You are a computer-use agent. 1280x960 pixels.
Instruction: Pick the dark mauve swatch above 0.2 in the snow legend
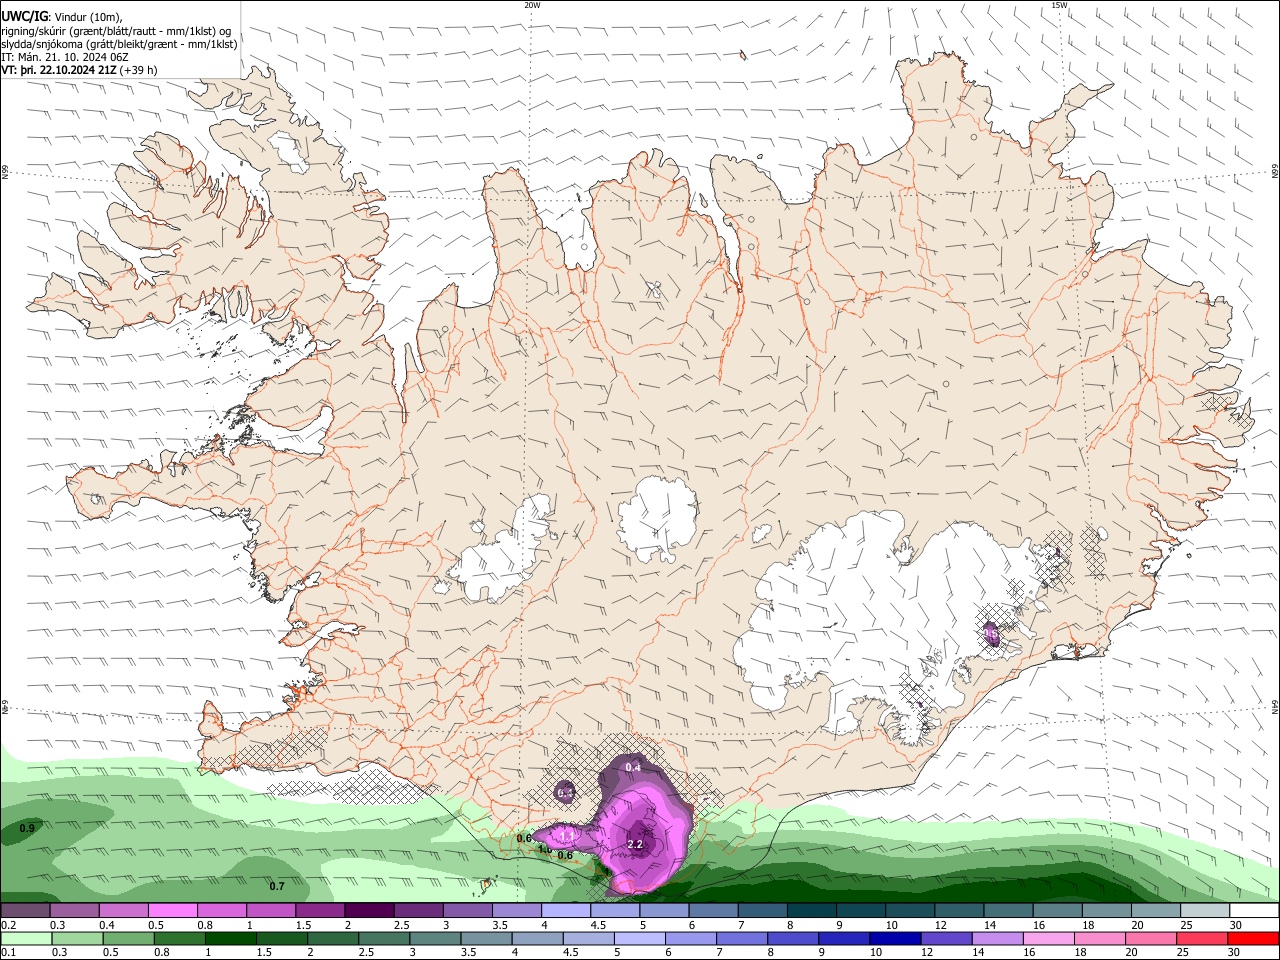tap(25, 911)
